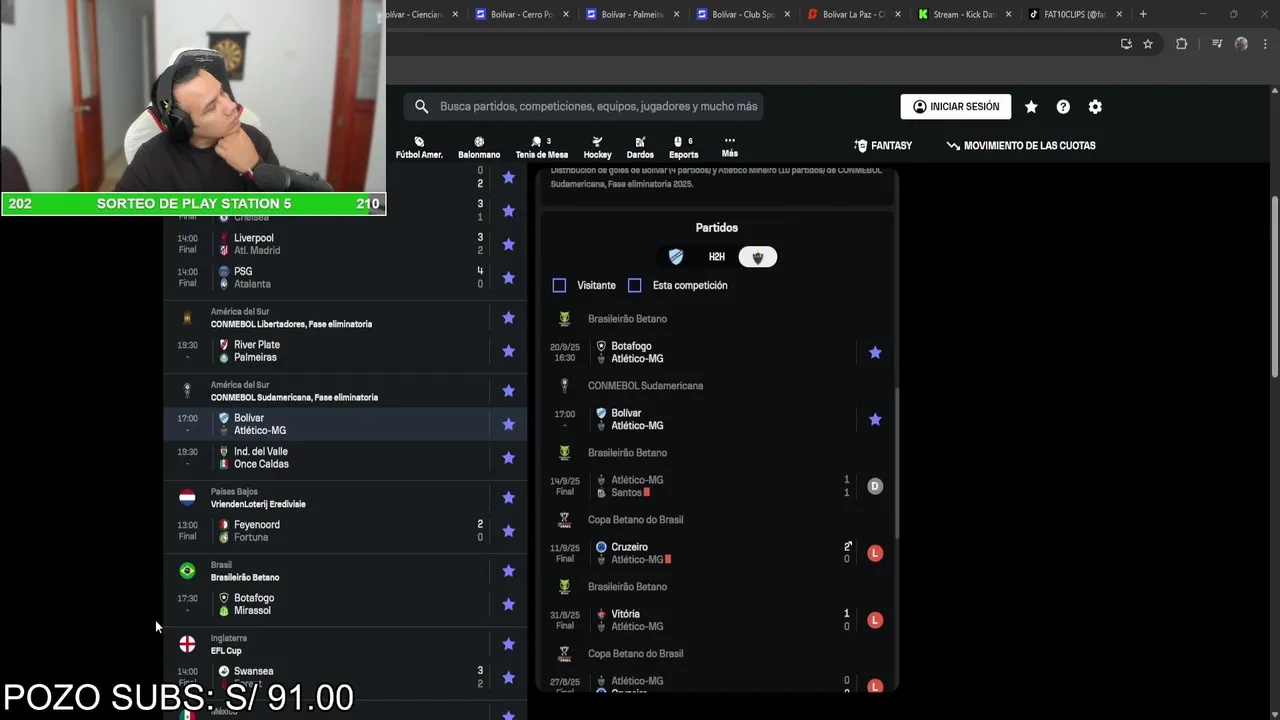Image resolution: width=1280 pixels, height=720 pixels.
Task: Toggle favorite star for Swansea match
Action: click(x=508, y=678)
